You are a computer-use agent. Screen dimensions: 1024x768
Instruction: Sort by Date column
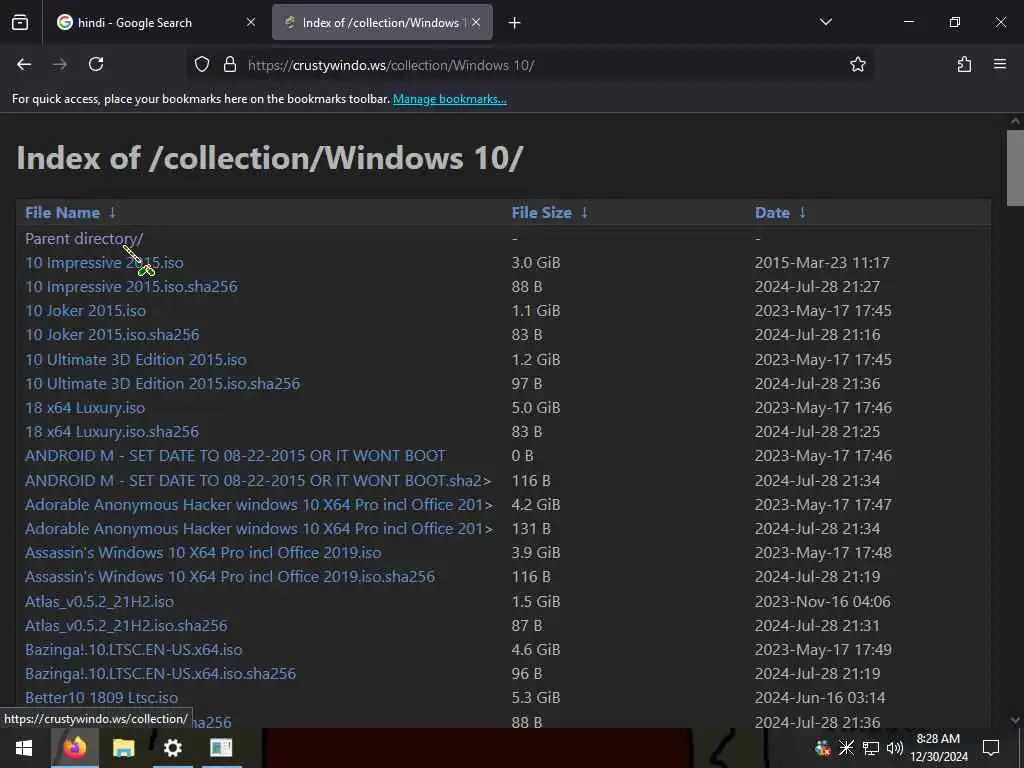point(772,213)
